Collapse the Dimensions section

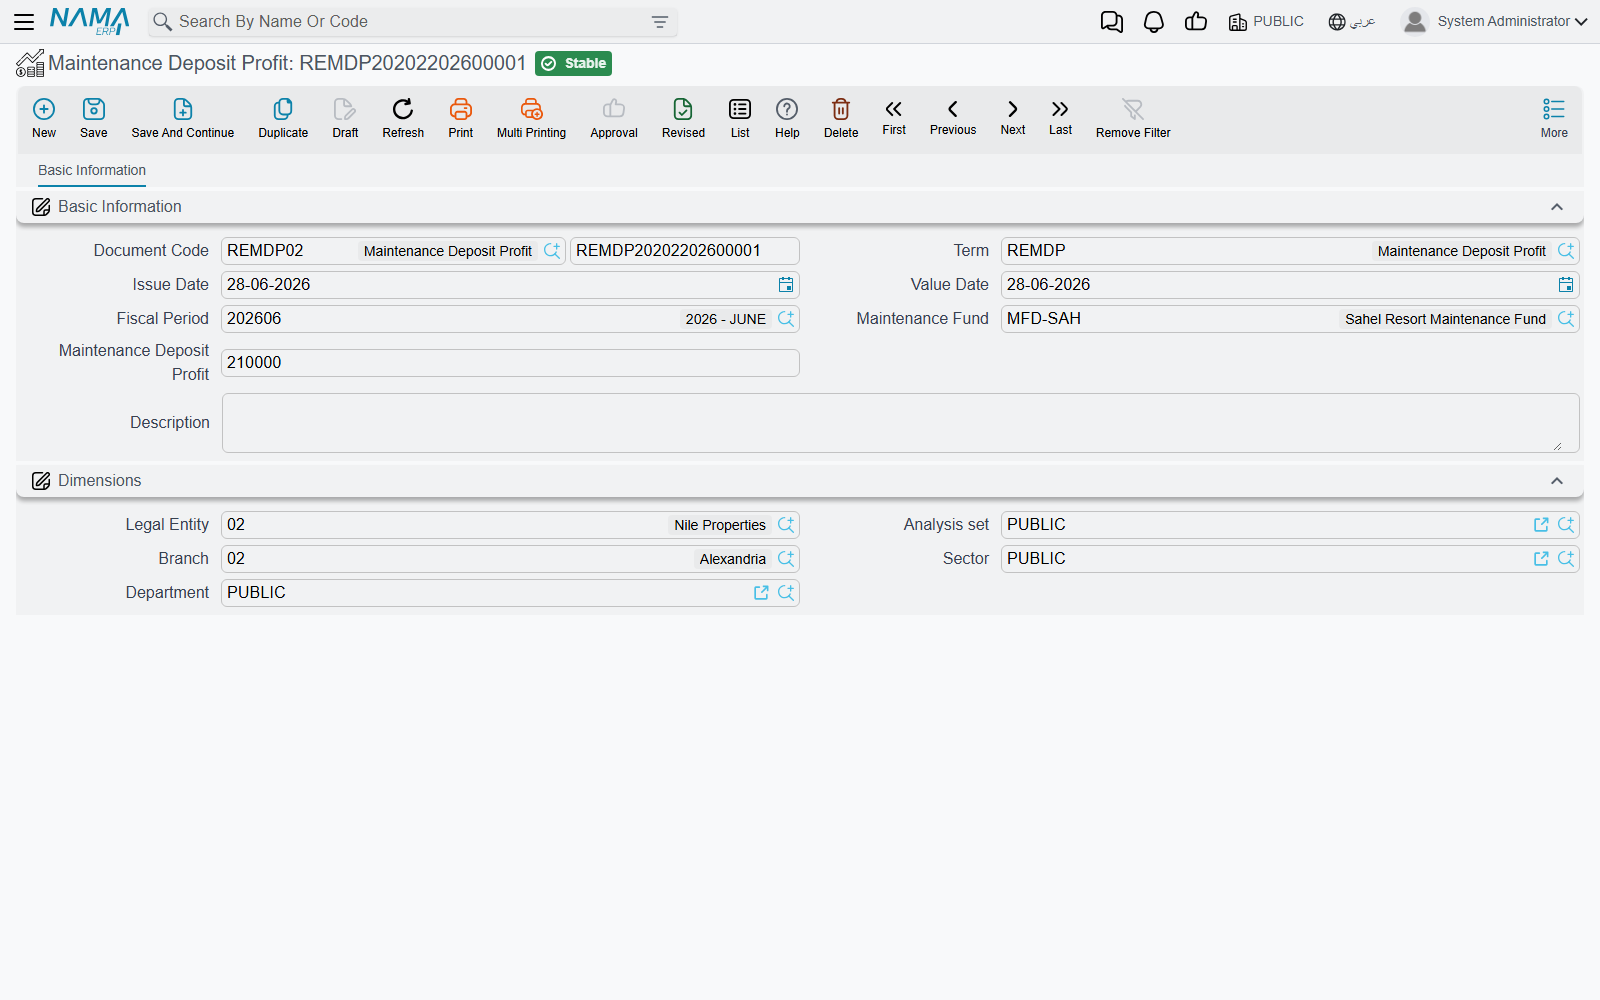pos(1557,481)
